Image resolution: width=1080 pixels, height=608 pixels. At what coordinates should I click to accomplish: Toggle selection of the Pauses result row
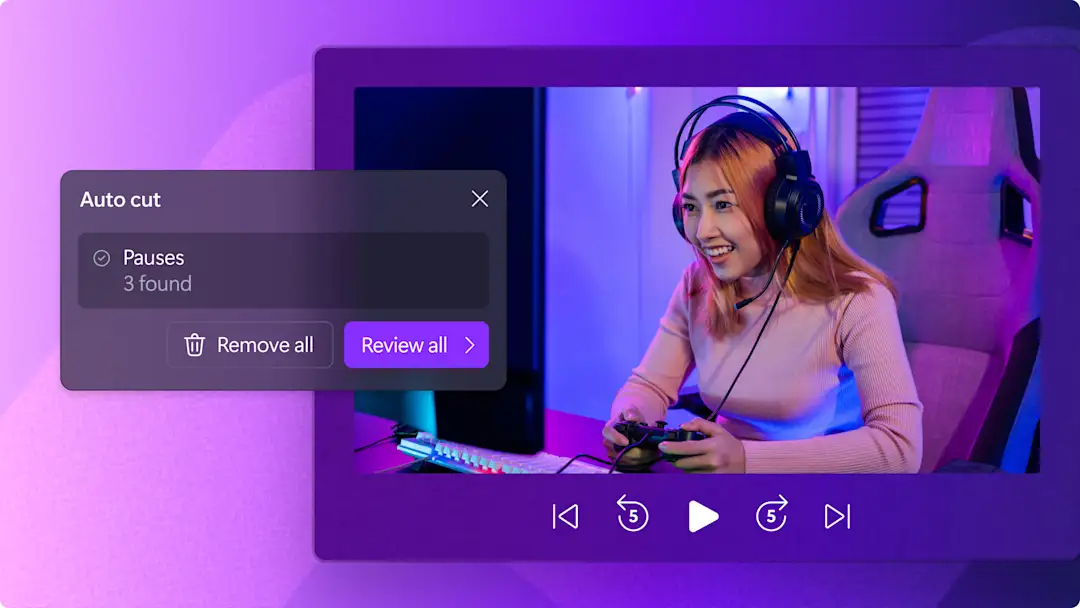(283, 270)
